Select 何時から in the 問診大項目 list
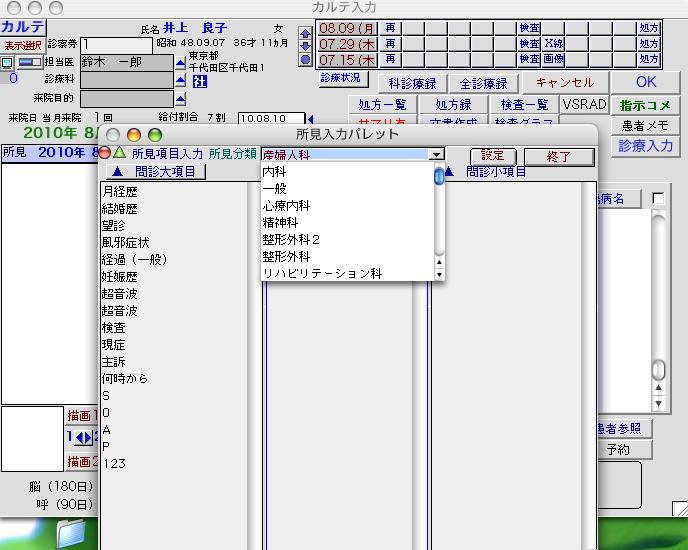This screenshot has width=688, height=550. tap(125, 378)
